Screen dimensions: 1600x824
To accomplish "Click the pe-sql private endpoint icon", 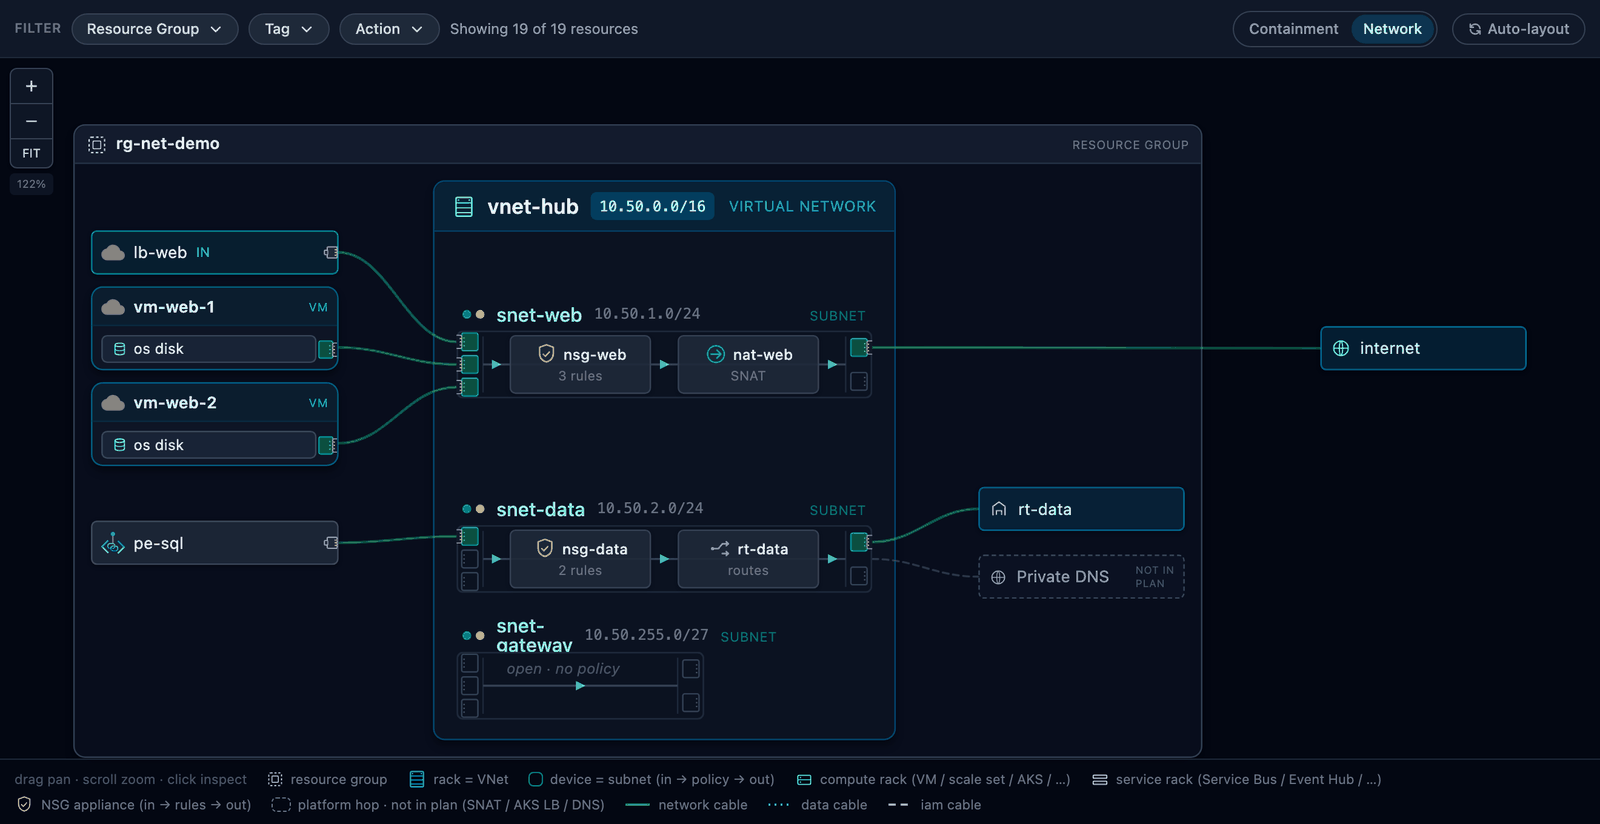I will pyautogui.click(x=113, y=543).
